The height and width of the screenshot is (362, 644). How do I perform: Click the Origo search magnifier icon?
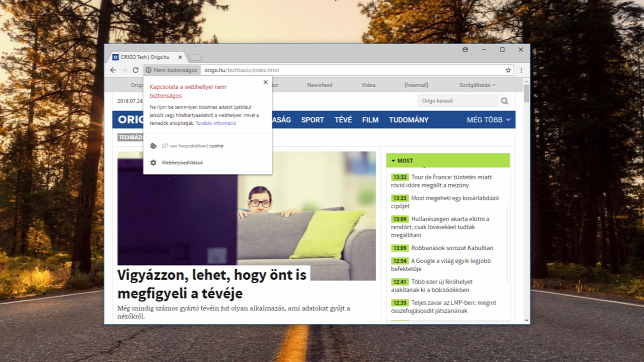coord(504,101)
